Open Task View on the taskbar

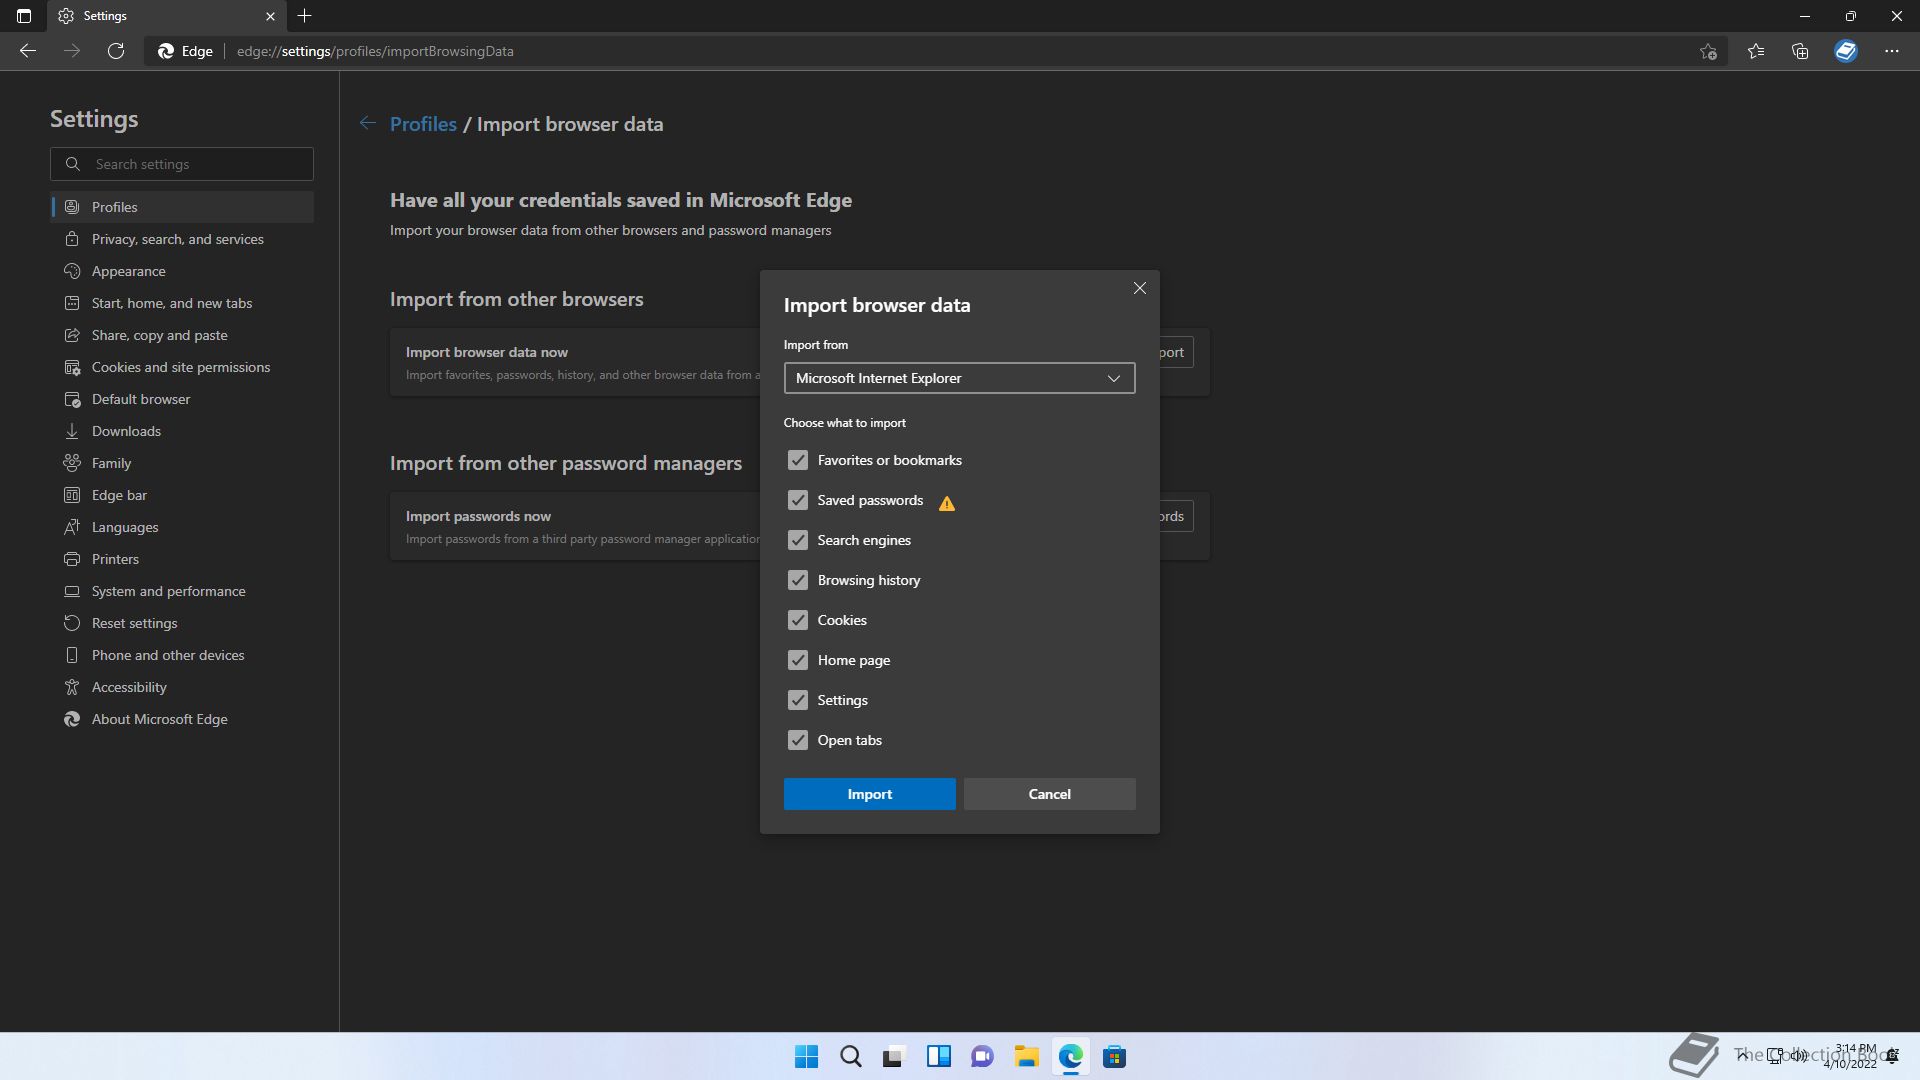[894, 1056]
